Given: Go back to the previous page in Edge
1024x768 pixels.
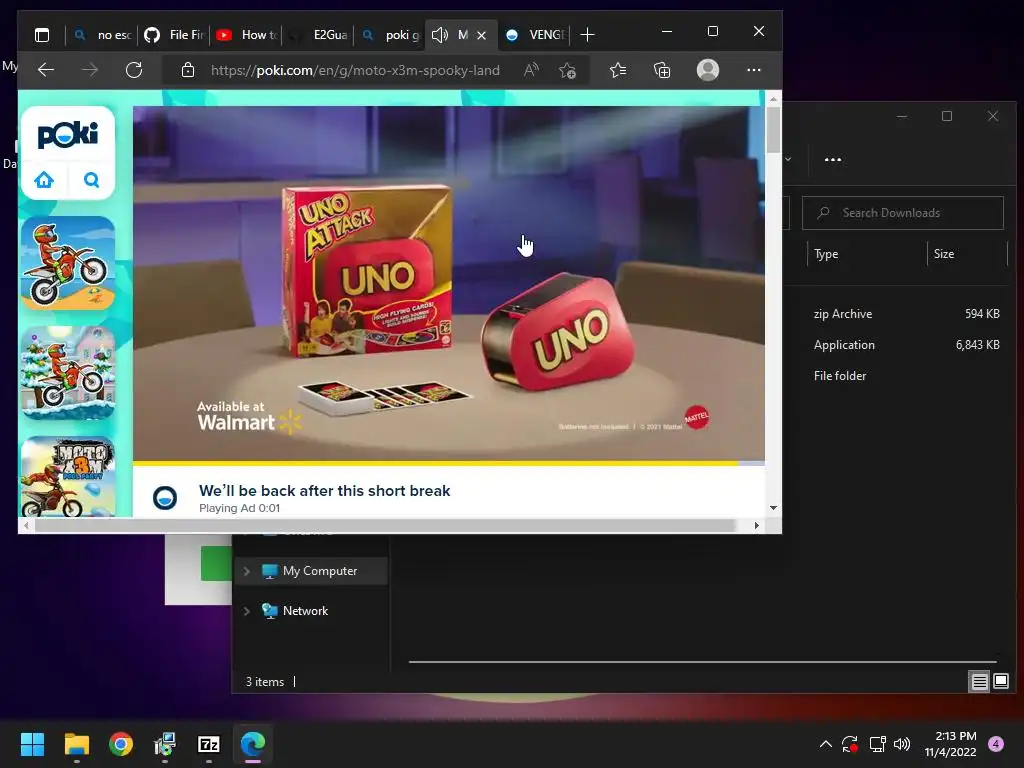Looking at the screenshot, I should [46, 70].
